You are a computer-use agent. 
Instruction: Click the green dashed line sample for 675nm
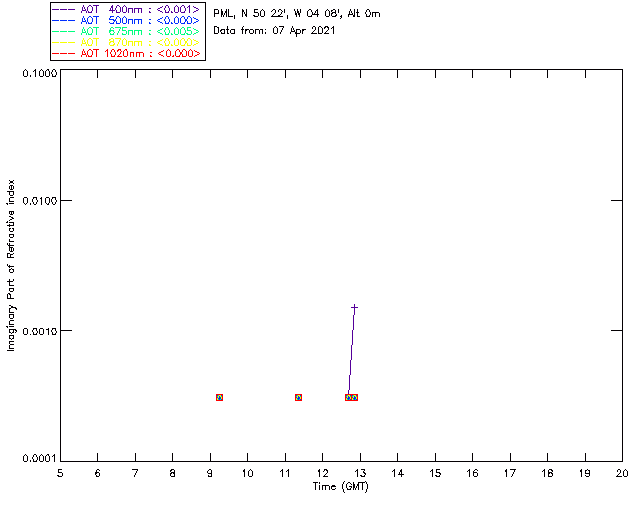click(x=64, y=31)
